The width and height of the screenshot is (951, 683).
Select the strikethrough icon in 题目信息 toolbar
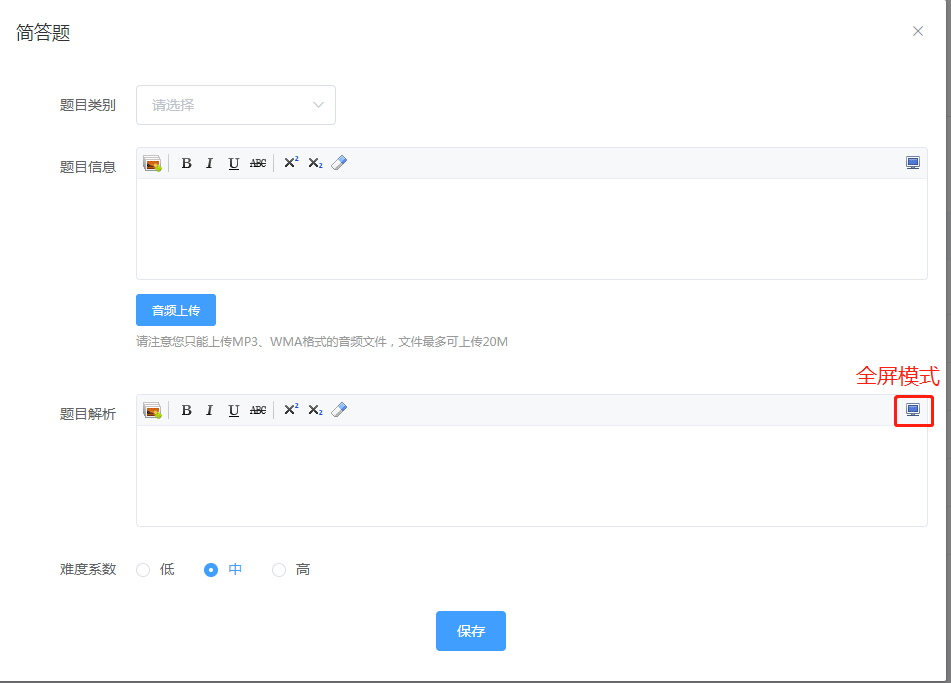(x=257, y=162)
